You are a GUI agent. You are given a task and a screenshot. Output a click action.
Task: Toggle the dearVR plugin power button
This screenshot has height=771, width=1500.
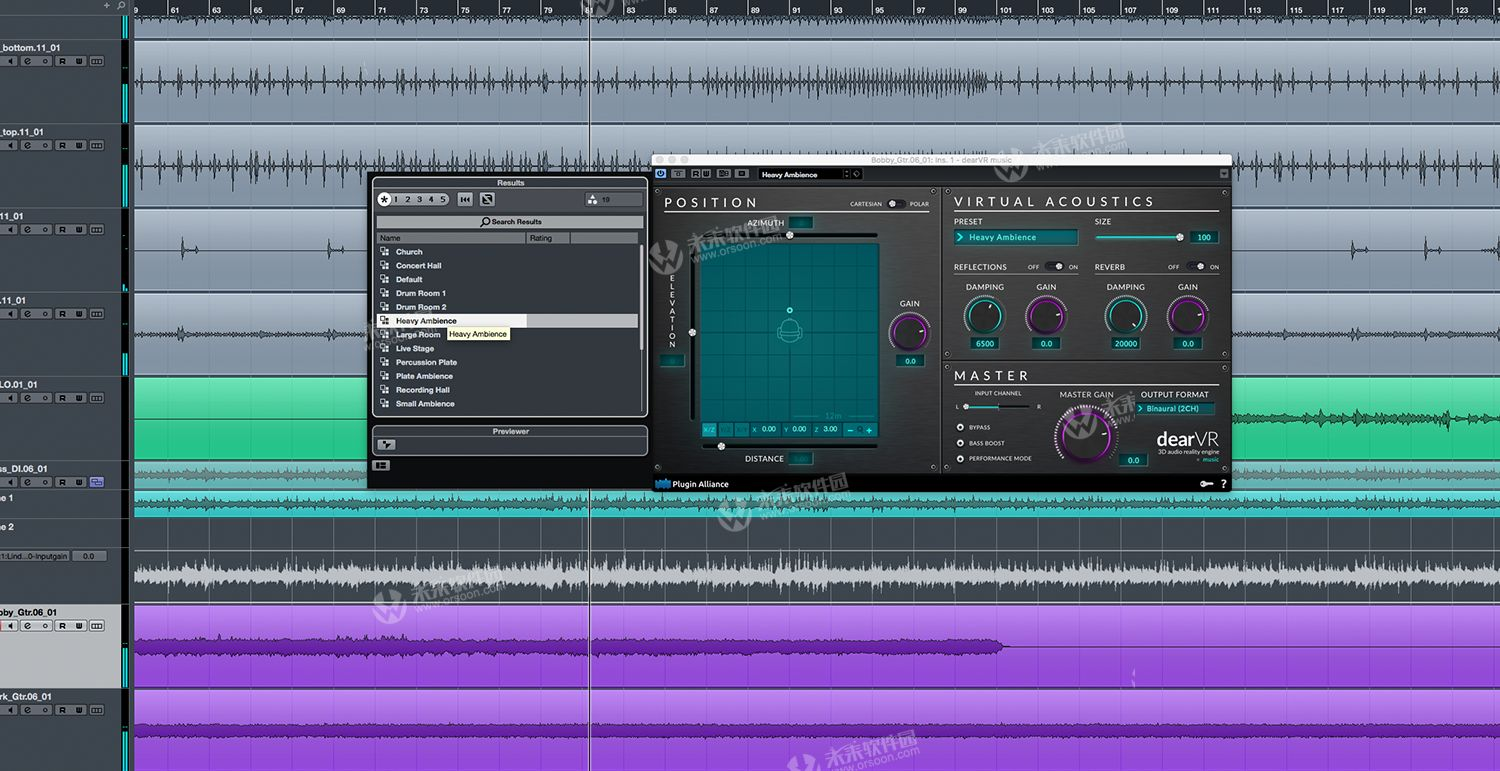click(x=661, y=174)
